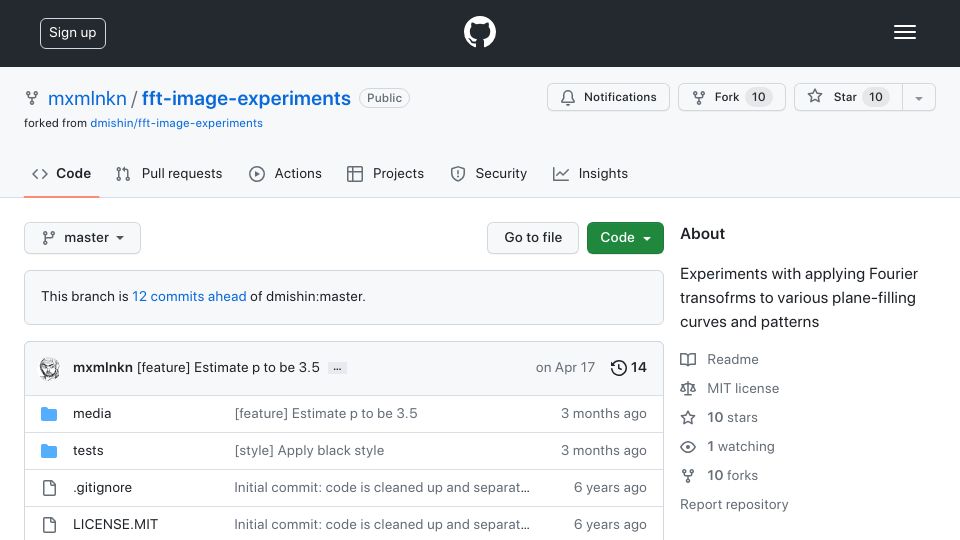
Task: Click Report repository link
Action: click(734, 504)
